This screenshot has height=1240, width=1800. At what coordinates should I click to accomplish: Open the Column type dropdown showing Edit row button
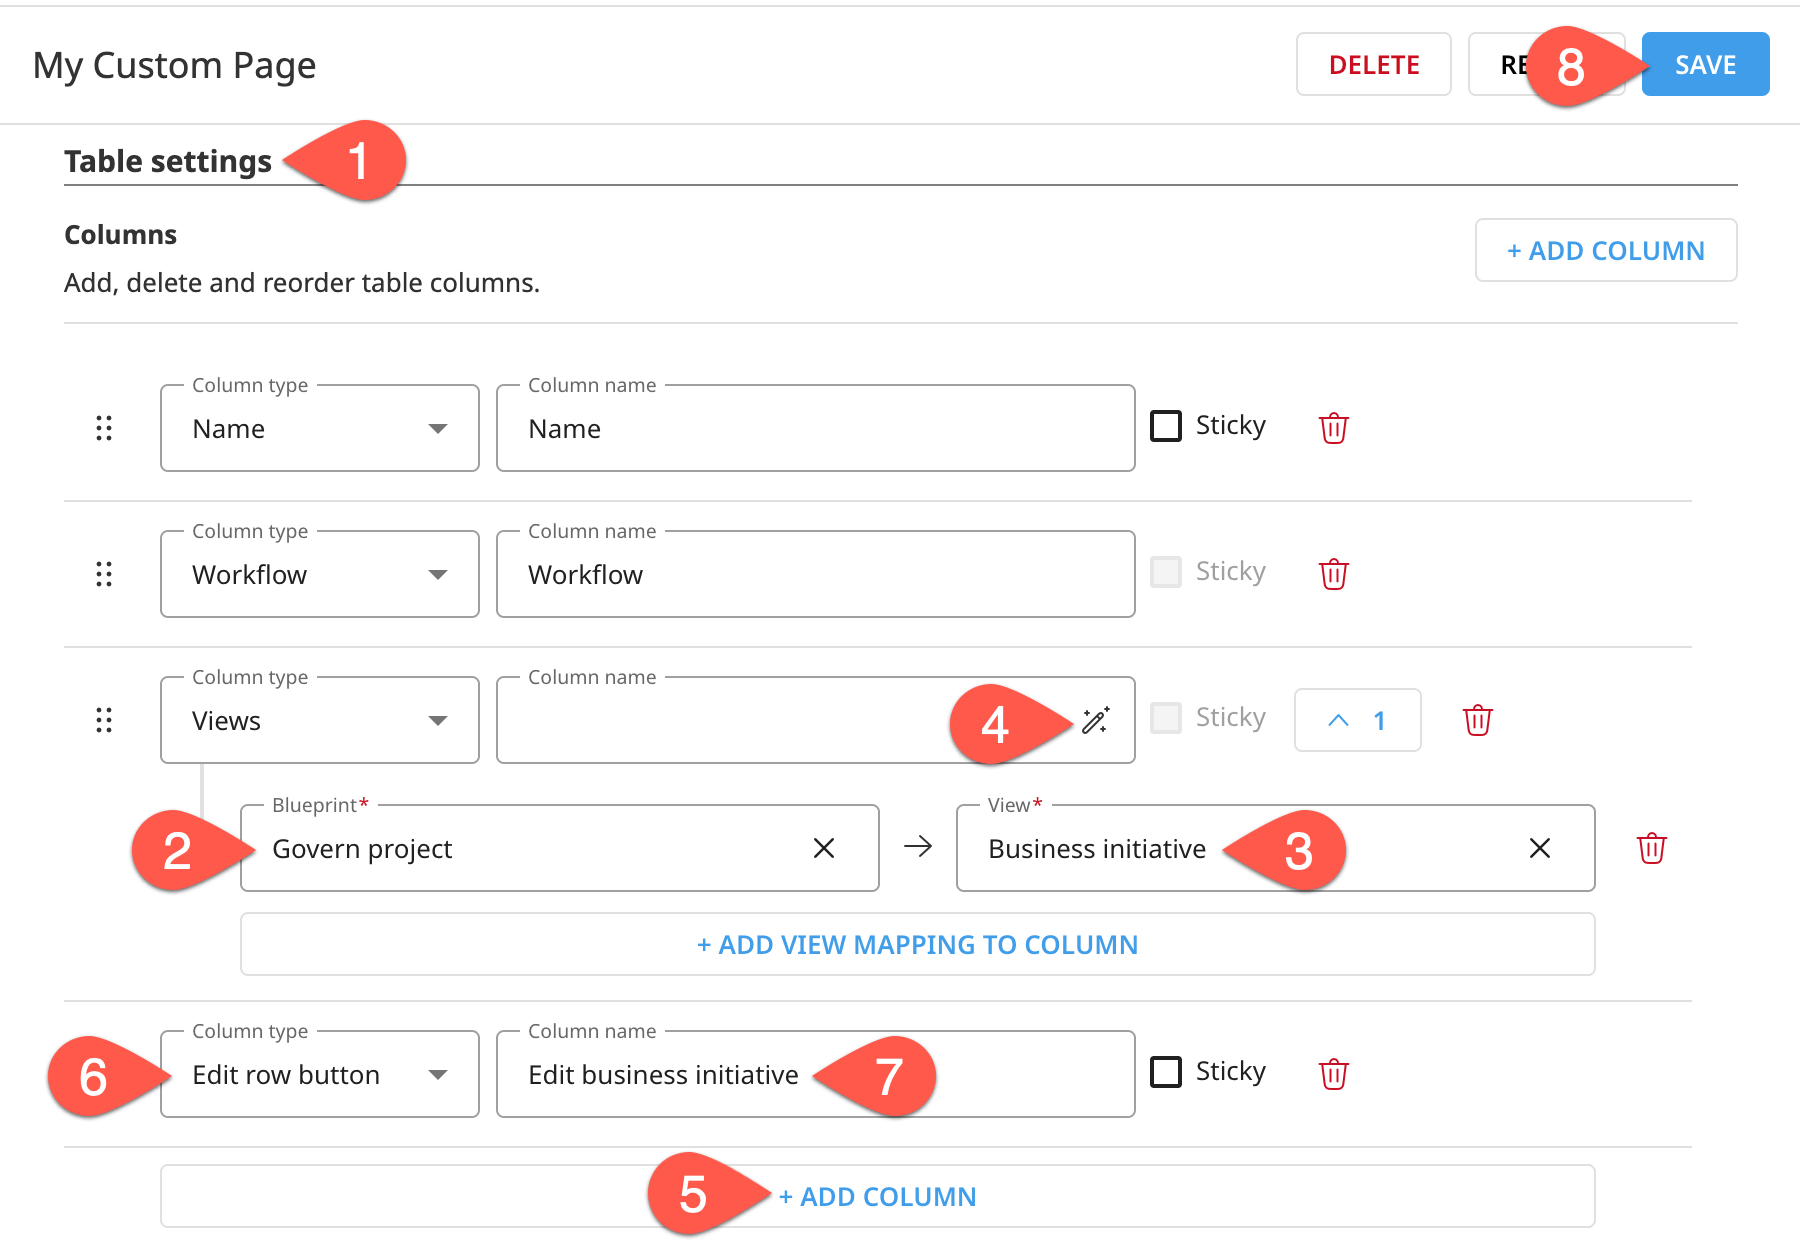[318, 1073]
